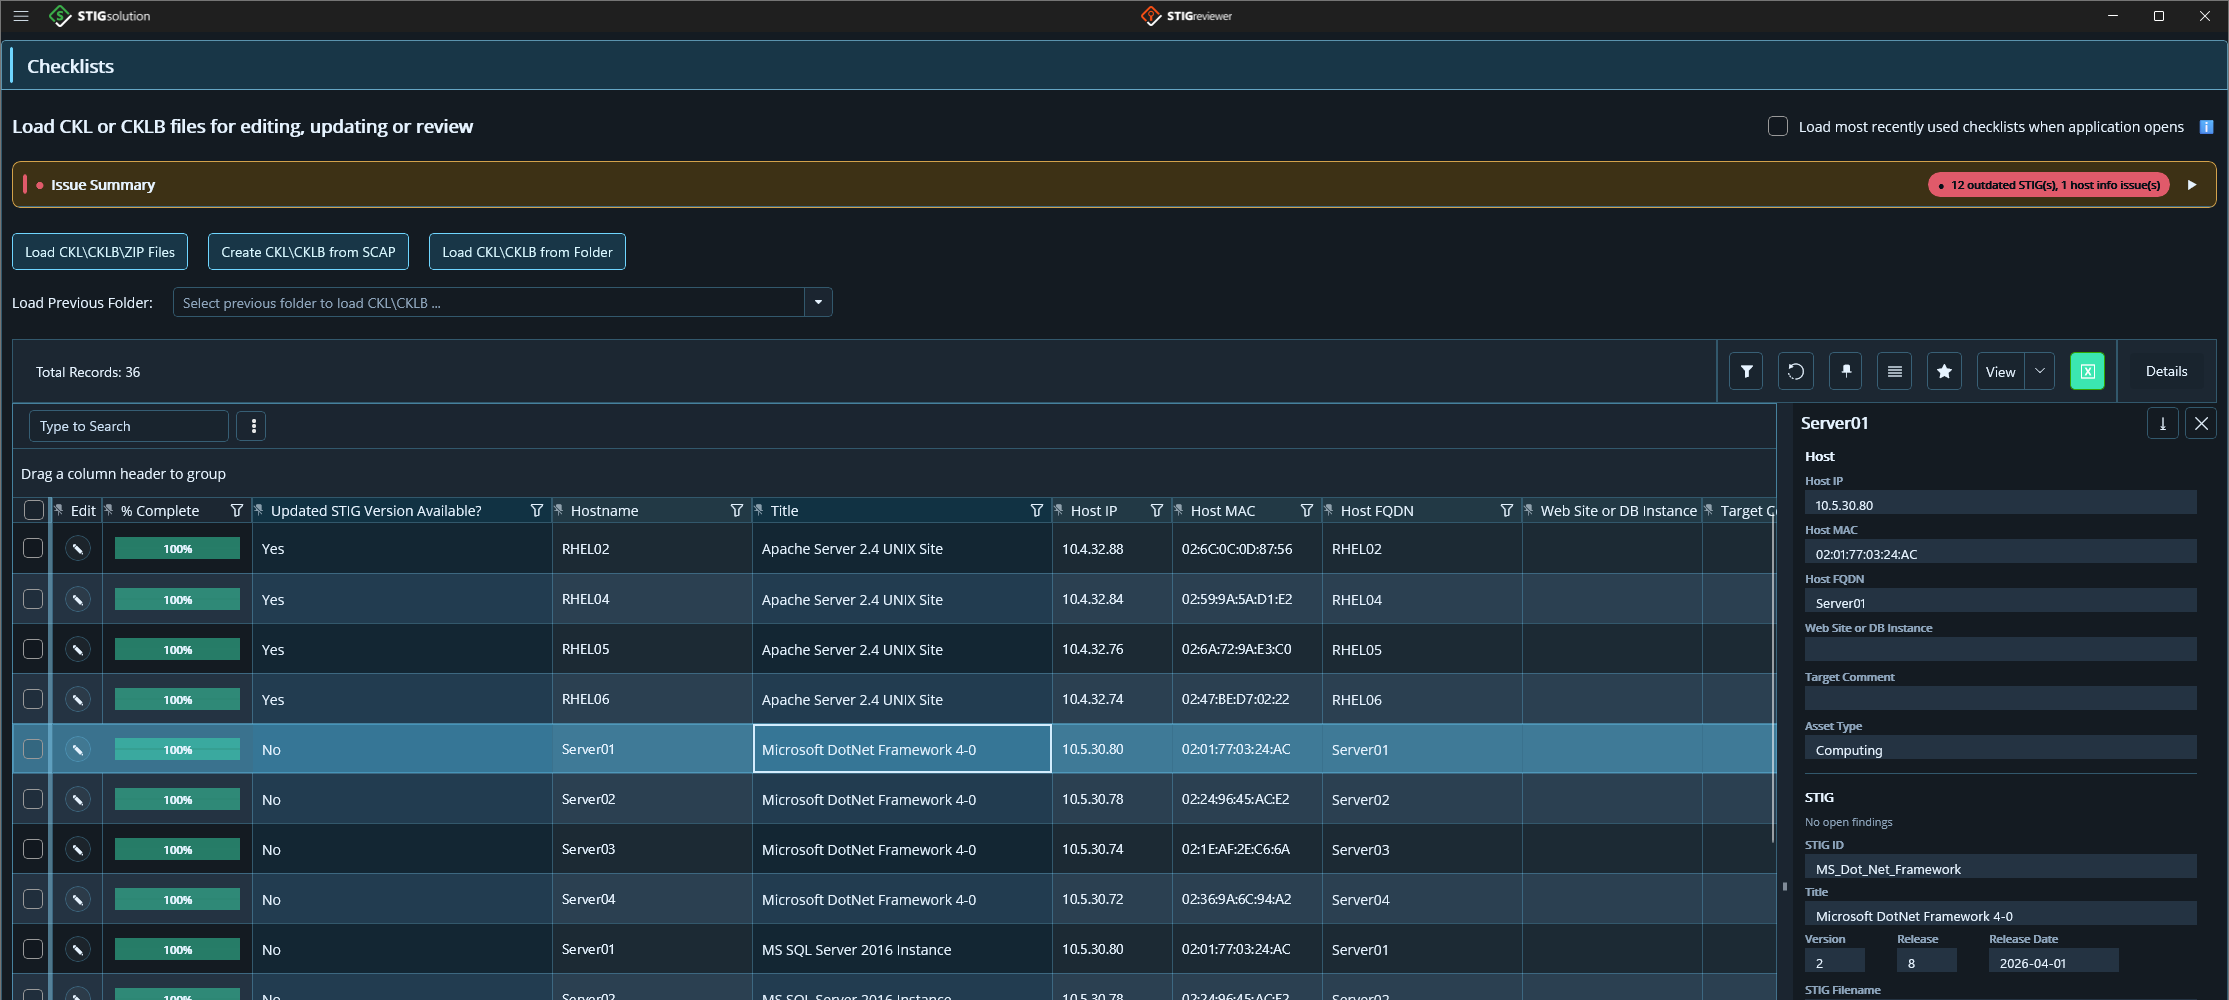
Task: Click the outdated STIGs issue badge
Action: tap(2049, 185)
